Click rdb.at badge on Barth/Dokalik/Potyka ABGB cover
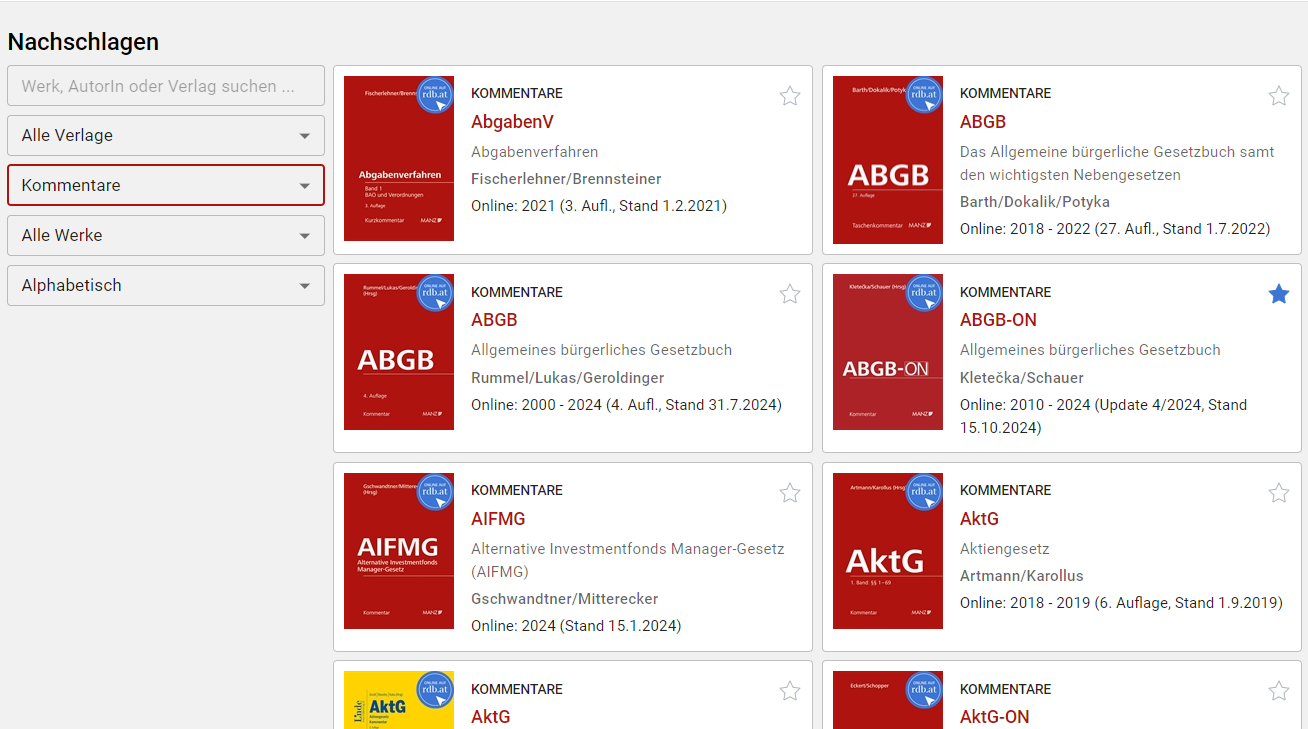 point(924,94)
